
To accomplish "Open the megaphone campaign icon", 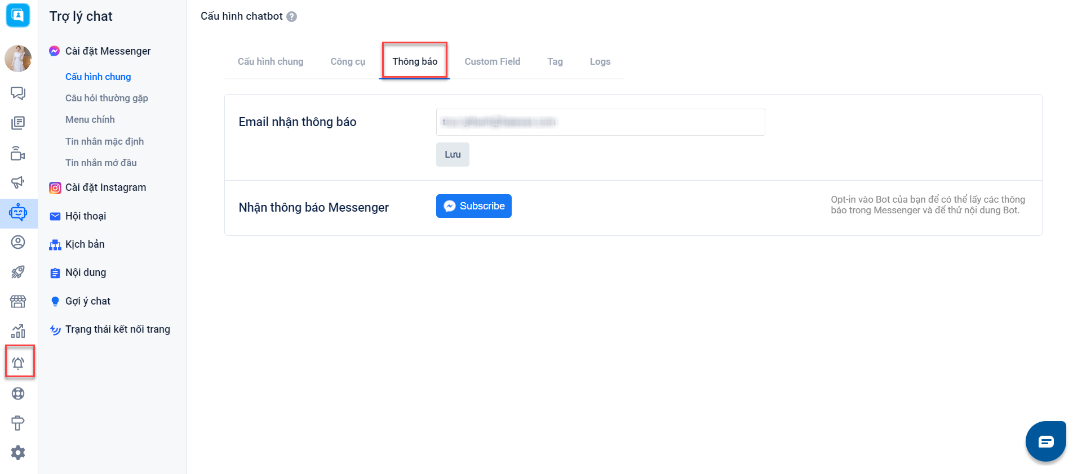I will pyautogui.click(x=18, y=182).
